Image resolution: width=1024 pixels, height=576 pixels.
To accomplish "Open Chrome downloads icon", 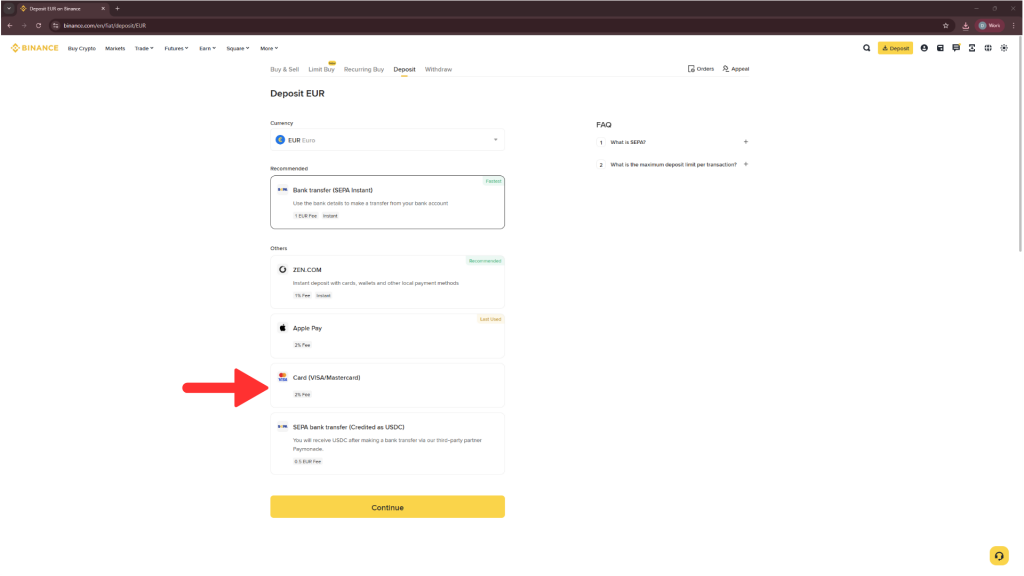I will point(965,25).
